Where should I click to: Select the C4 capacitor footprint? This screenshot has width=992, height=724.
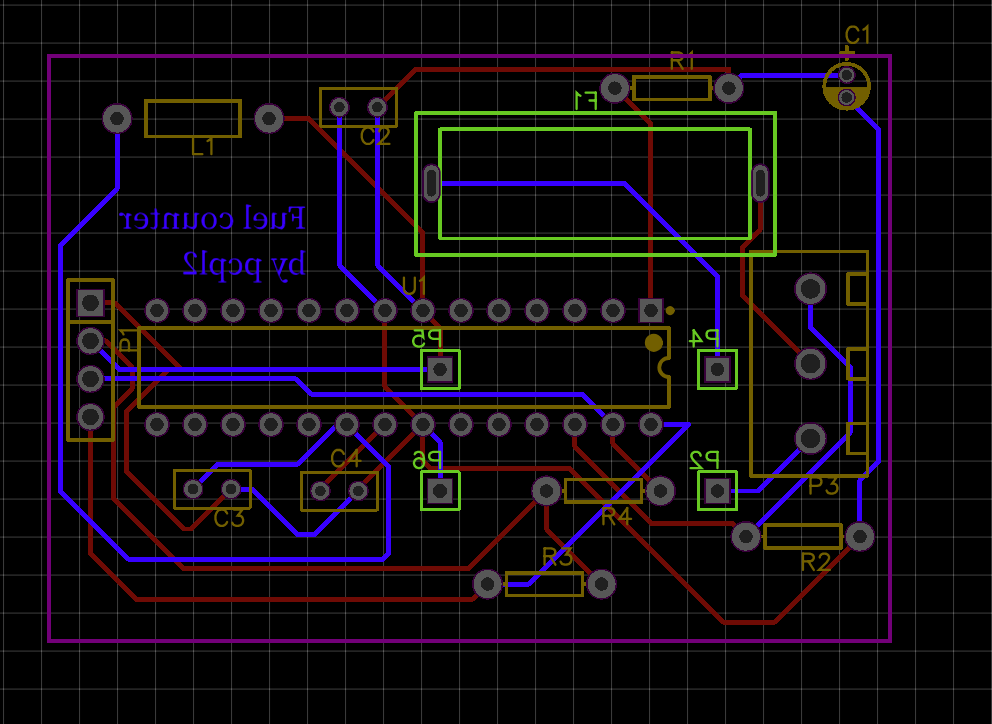point(339,491)
